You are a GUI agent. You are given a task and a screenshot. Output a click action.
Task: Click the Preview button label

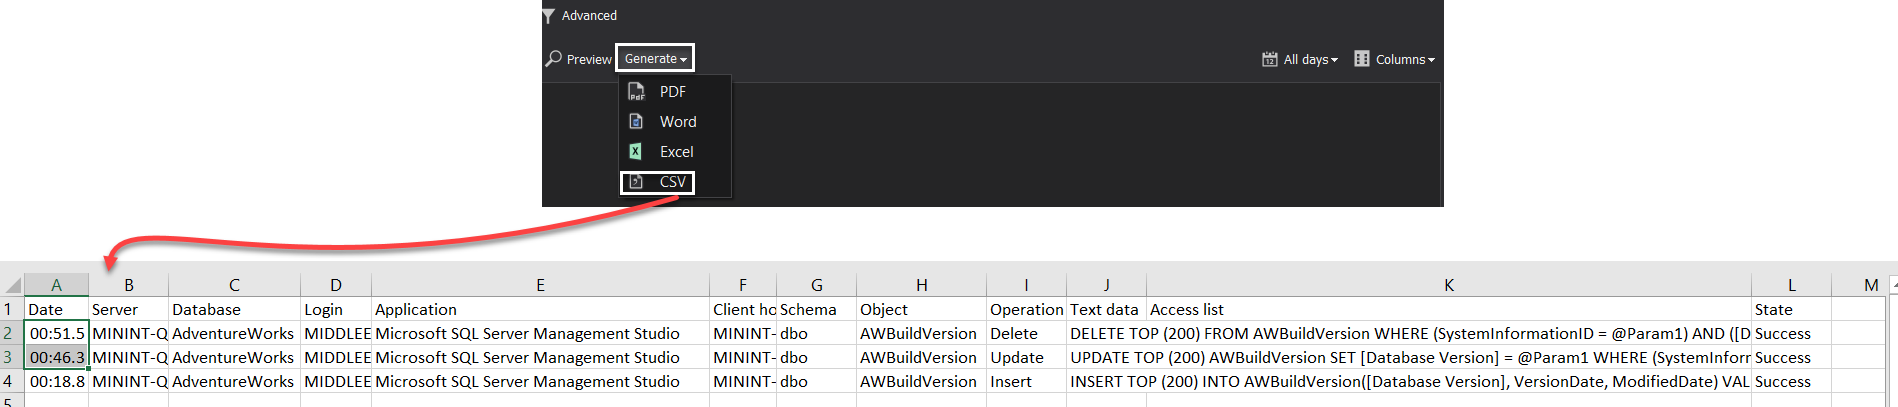[x=589, y=60]
